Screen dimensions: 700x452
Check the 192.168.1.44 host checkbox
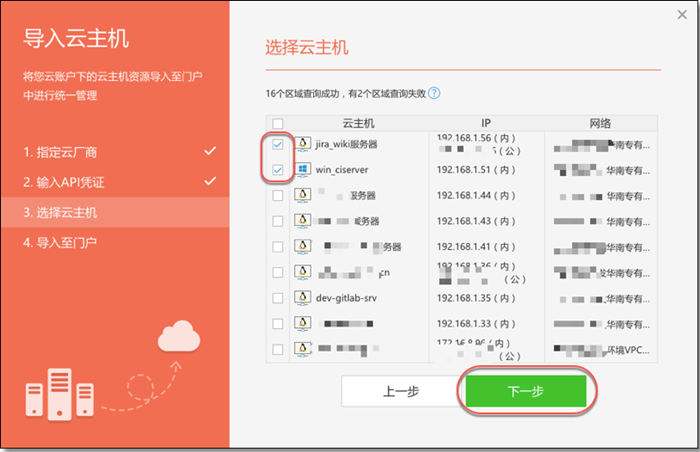pyautogui.click(x=278, y=196)
